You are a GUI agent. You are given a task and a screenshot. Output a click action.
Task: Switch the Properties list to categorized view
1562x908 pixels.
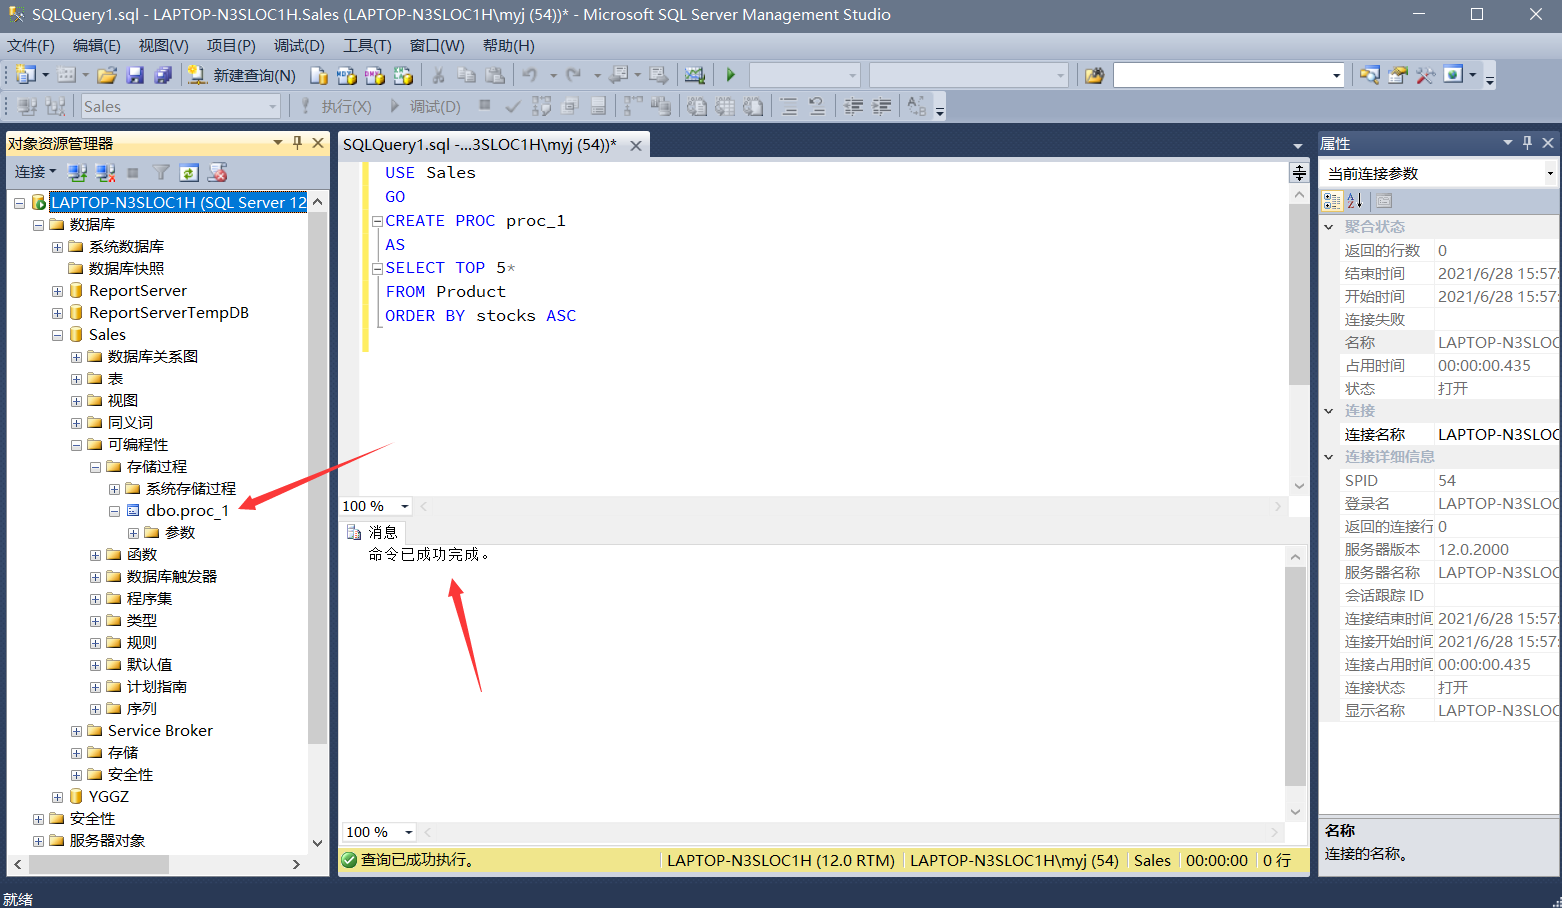coord(1332,201)
